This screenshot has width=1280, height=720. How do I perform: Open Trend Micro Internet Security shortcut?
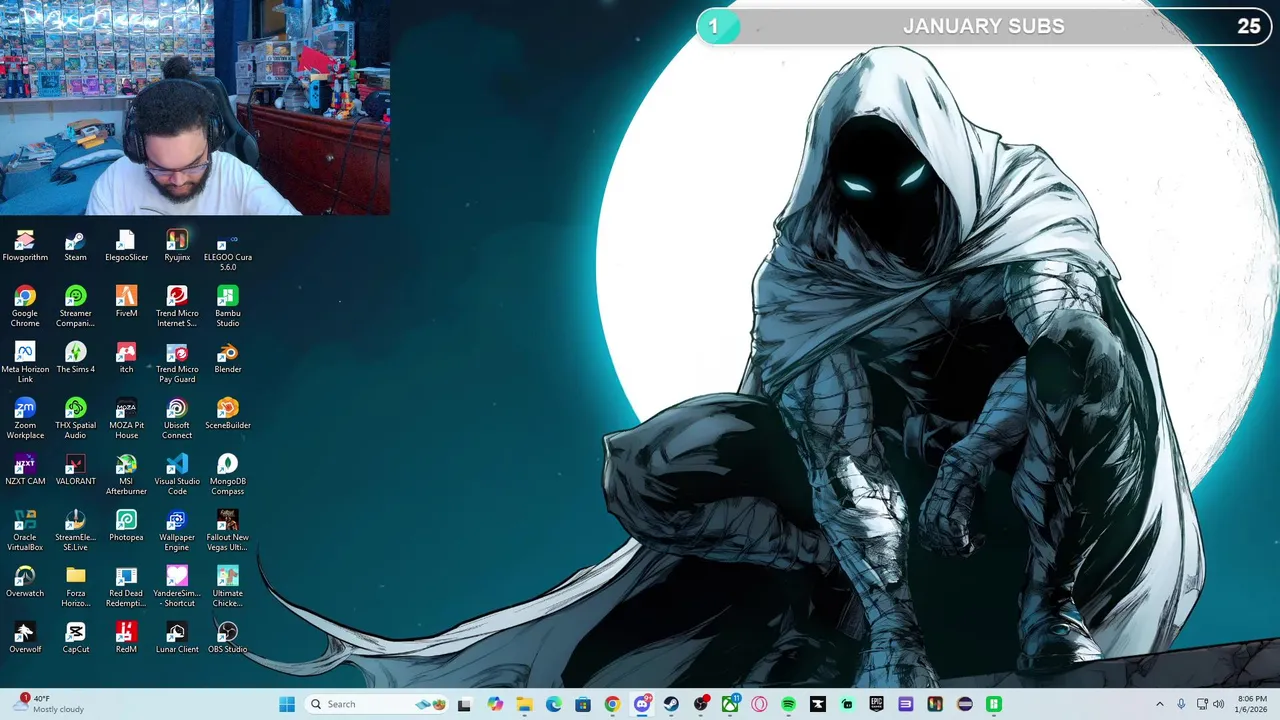click(177, 307)
